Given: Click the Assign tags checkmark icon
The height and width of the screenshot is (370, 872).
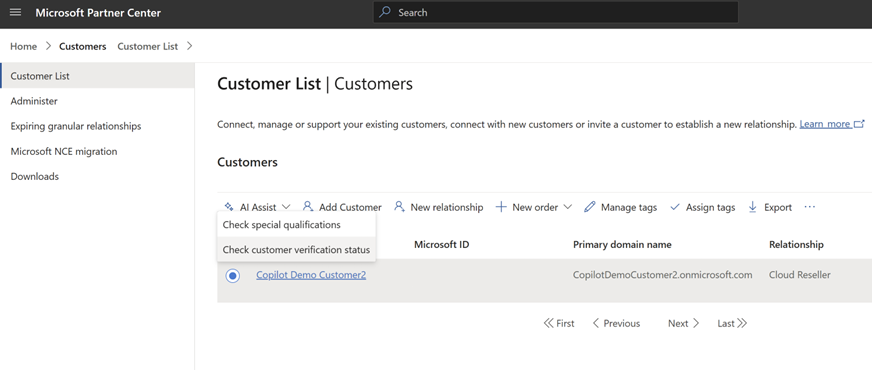Looking at the screenshot, I should (x=675, y=207).
